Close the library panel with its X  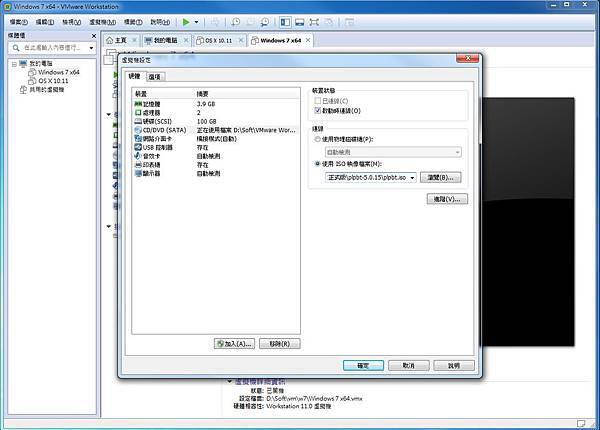pos(94,36)
